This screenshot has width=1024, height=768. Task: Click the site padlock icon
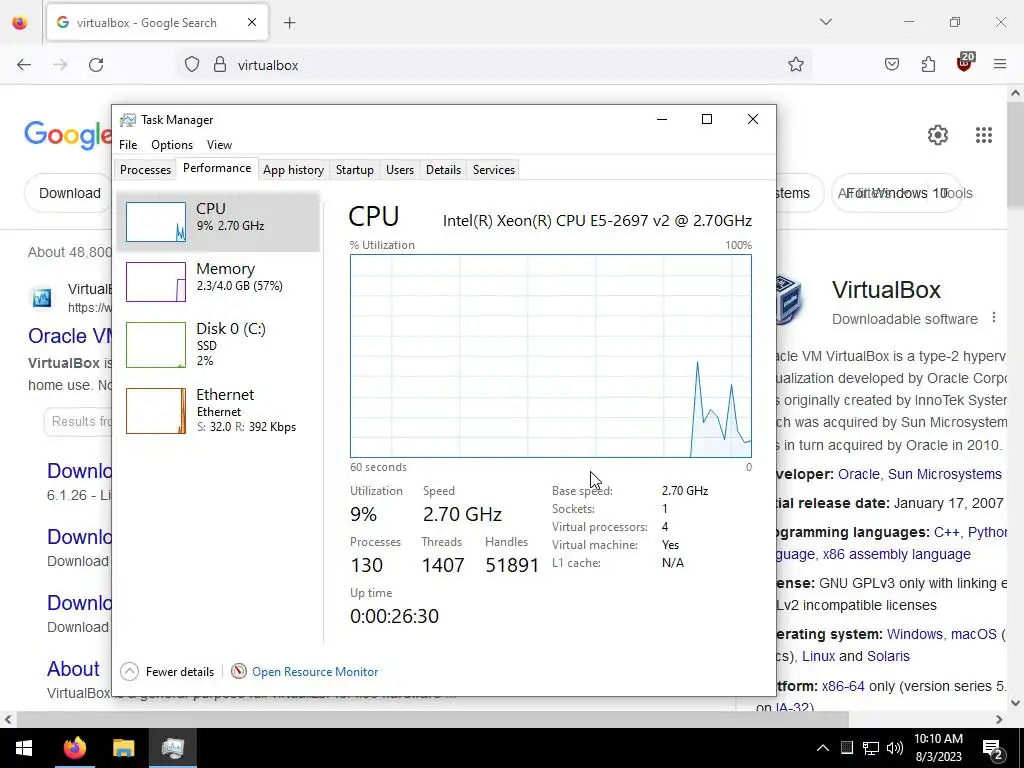(x=220, y=65)
